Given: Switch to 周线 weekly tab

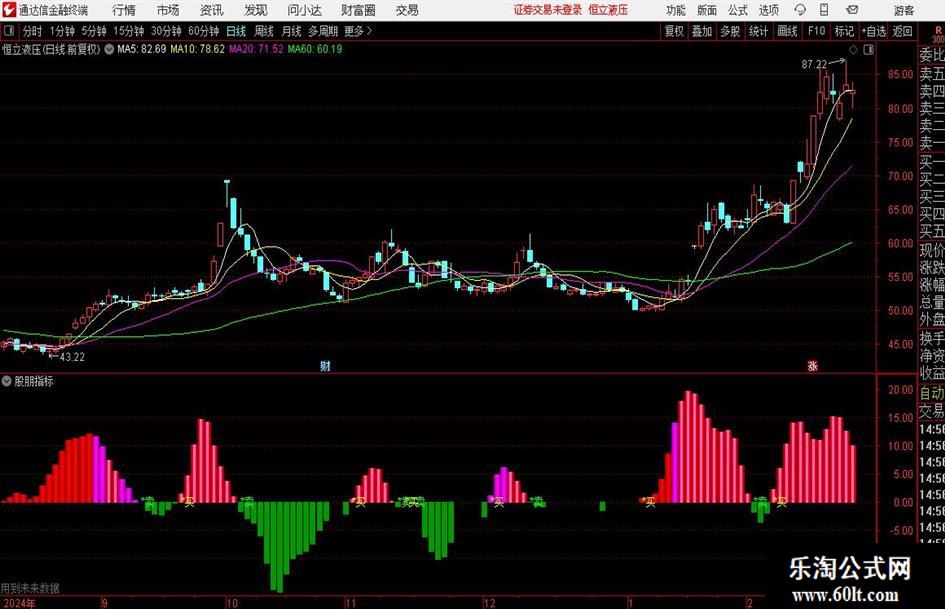Looking at the screenshot, I should [264, 31].
